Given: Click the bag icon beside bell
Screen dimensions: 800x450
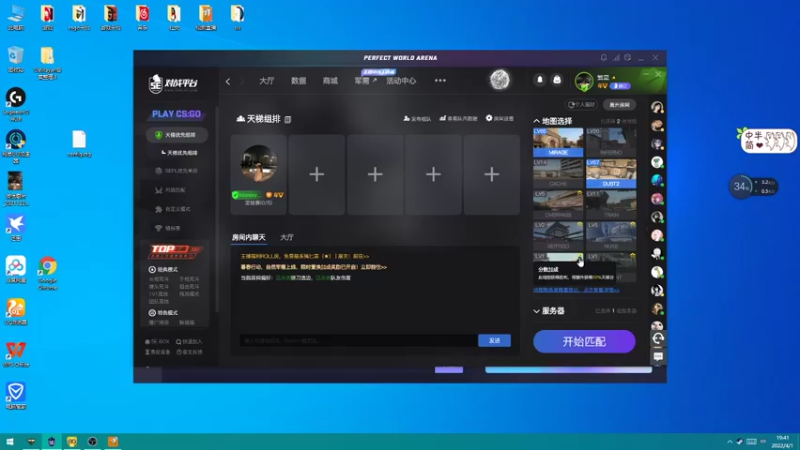Looking at the screenshot, I should [x=557, y=80].
